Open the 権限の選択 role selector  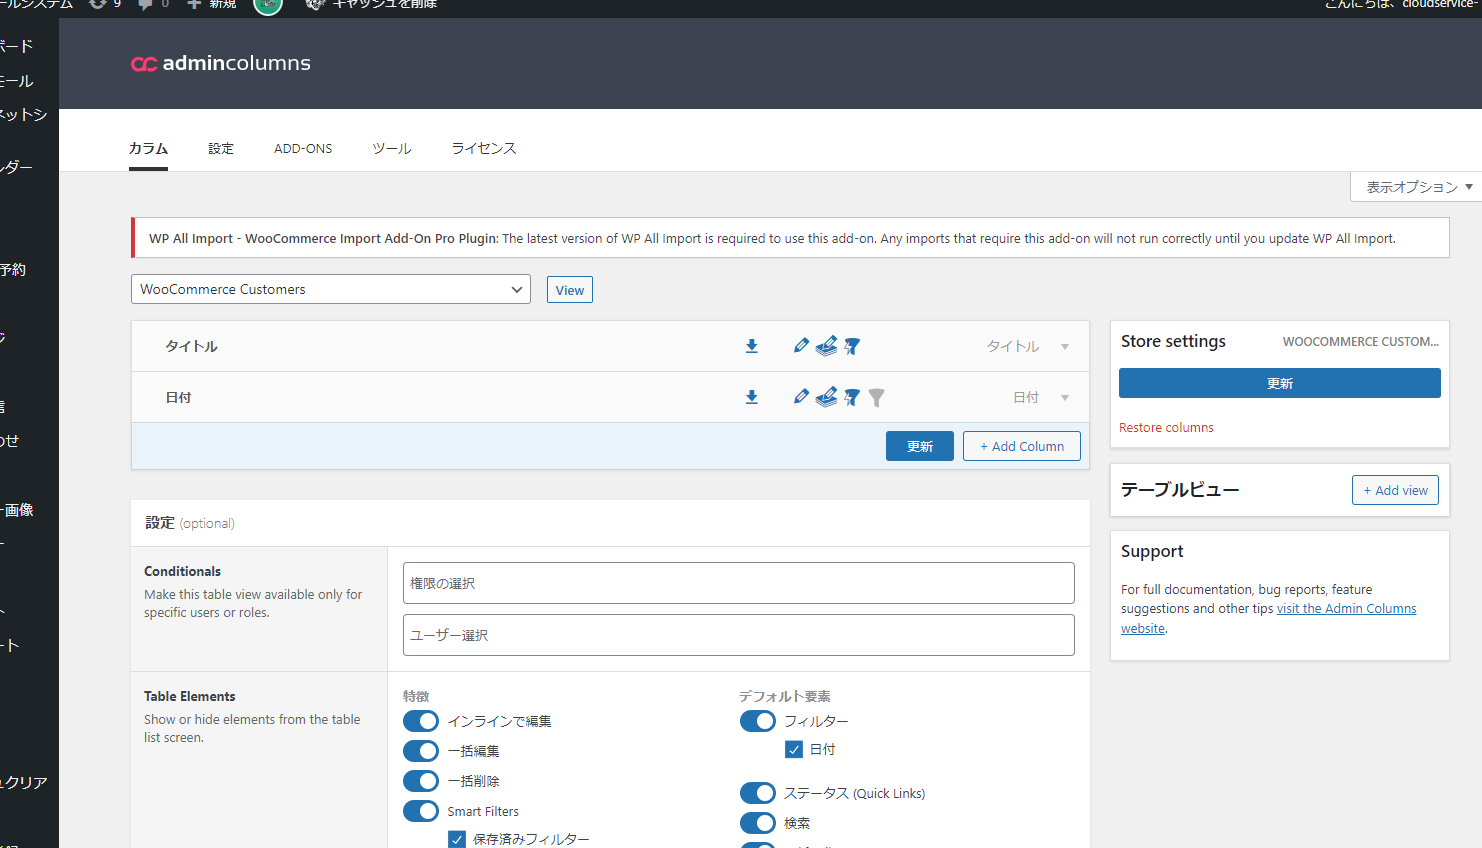click(739, 583)
